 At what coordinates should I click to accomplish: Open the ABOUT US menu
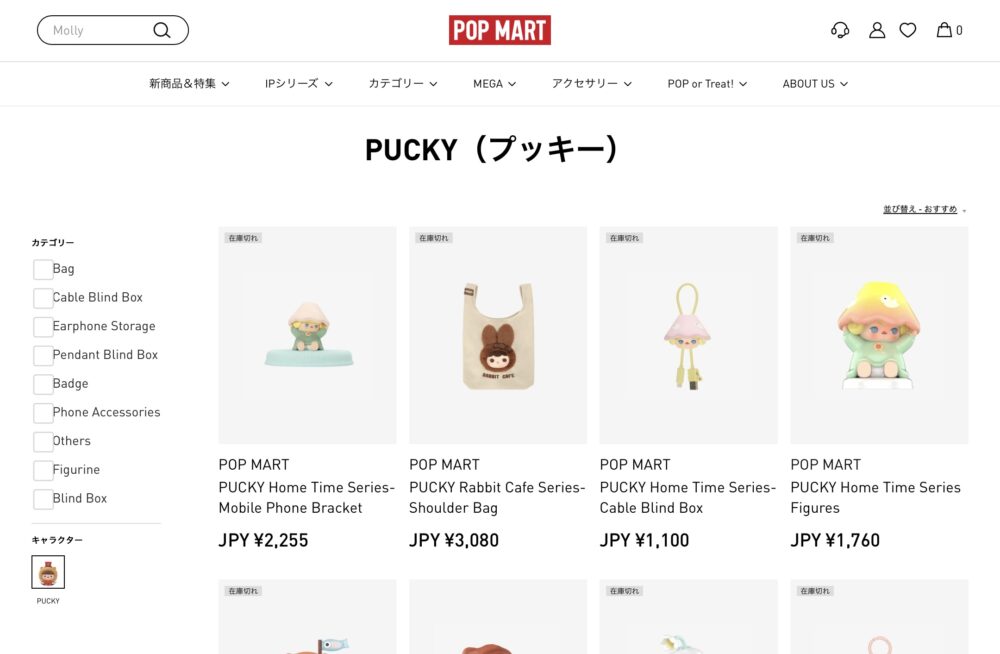point(815,84)
